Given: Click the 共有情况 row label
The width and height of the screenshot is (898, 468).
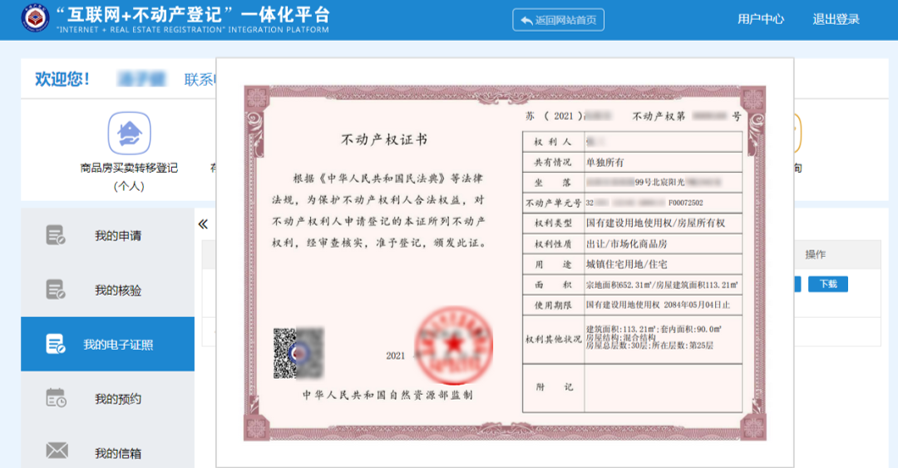Looking at the screenshot, I should 553,162.
